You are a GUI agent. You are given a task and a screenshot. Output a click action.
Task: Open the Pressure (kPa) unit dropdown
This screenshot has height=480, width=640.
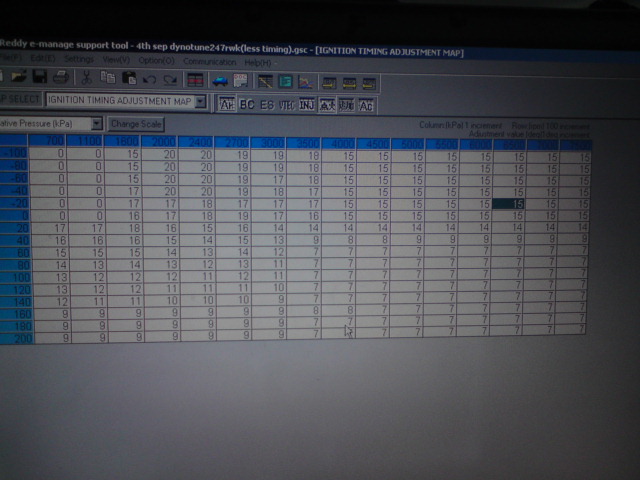97,123
